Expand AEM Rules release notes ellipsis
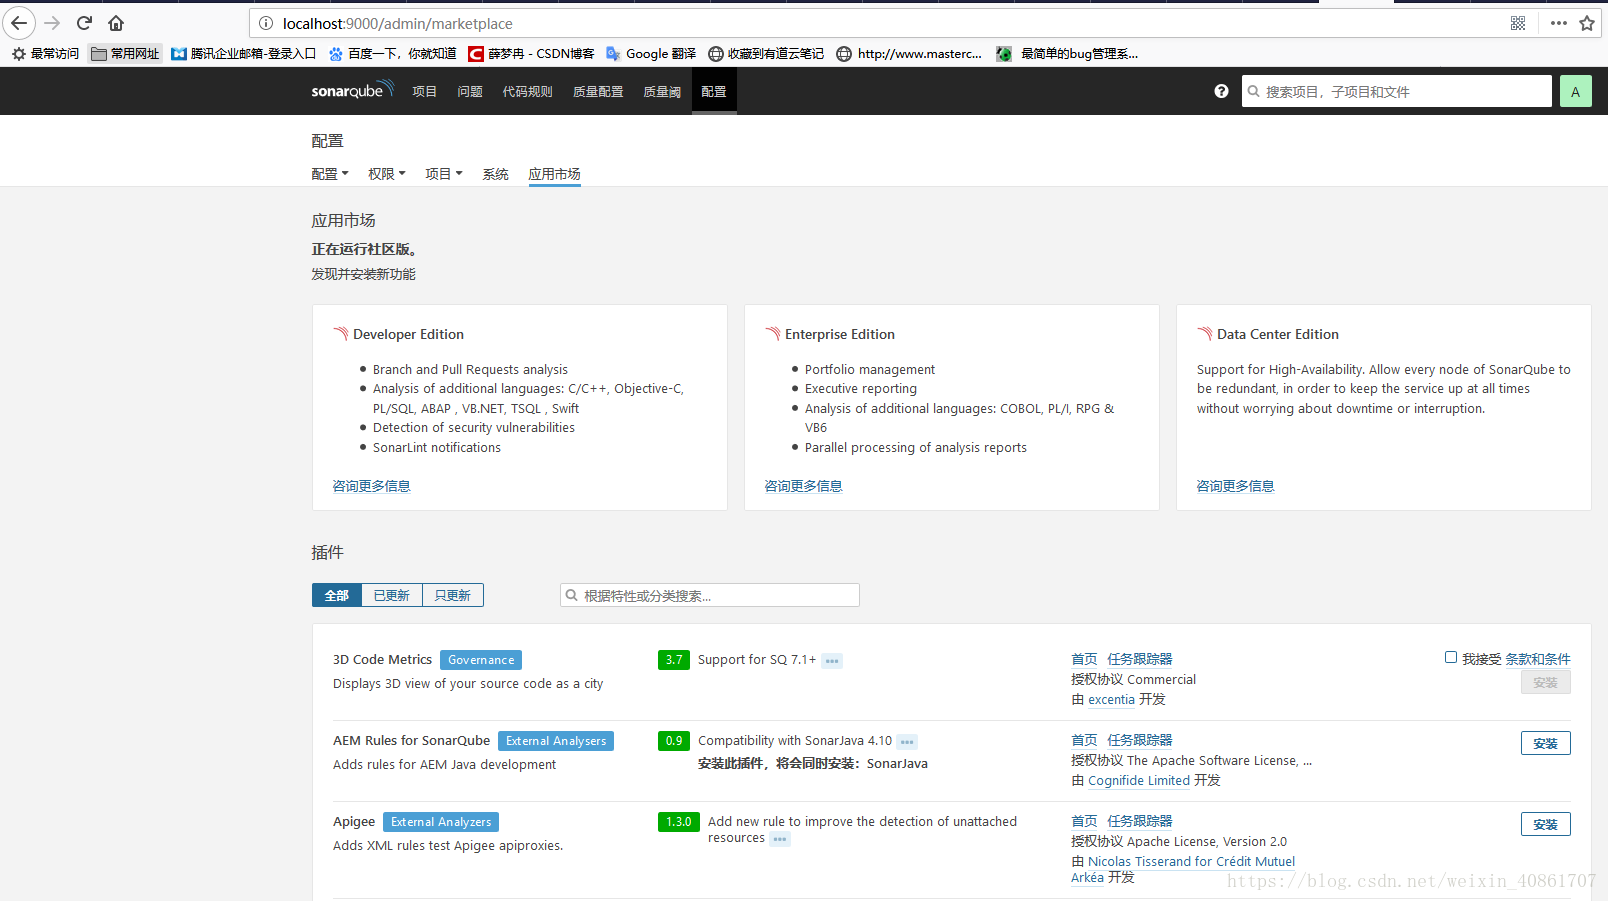Viewport: 1608px width, 901px height. coord(907,742)
